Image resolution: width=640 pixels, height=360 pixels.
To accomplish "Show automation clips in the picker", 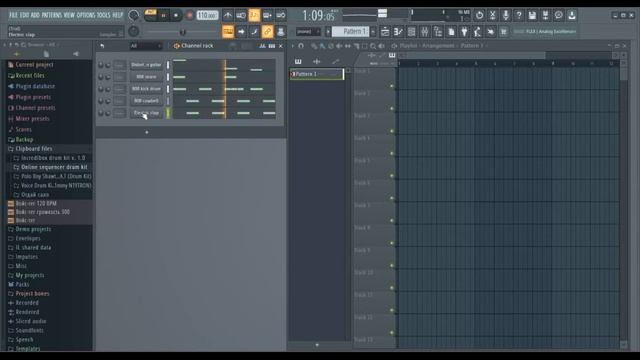I will click(x=335, y=62).
